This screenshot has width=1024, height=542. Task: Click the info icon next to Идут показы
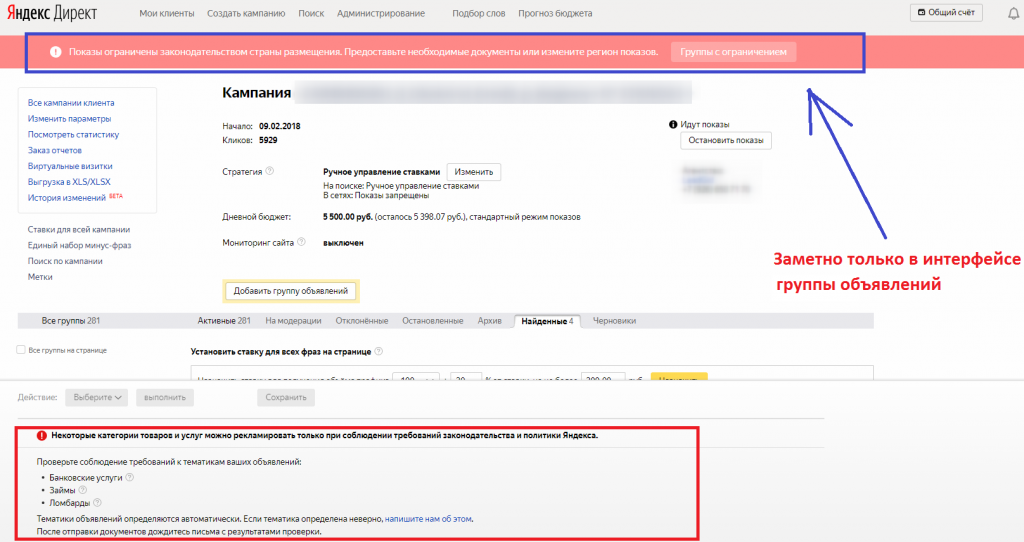[673, 124]
